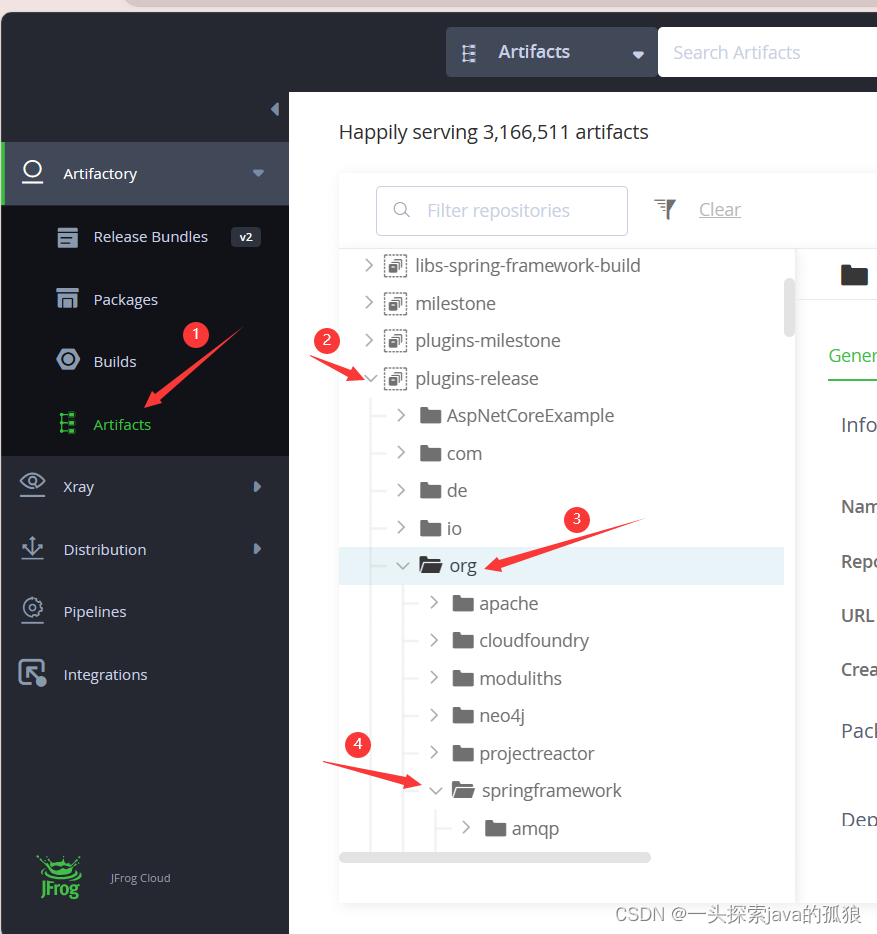The height and width of the screenshot is (934, 877).
Task: Open Builds in sidebar
Action: click(x=114, y=362)
